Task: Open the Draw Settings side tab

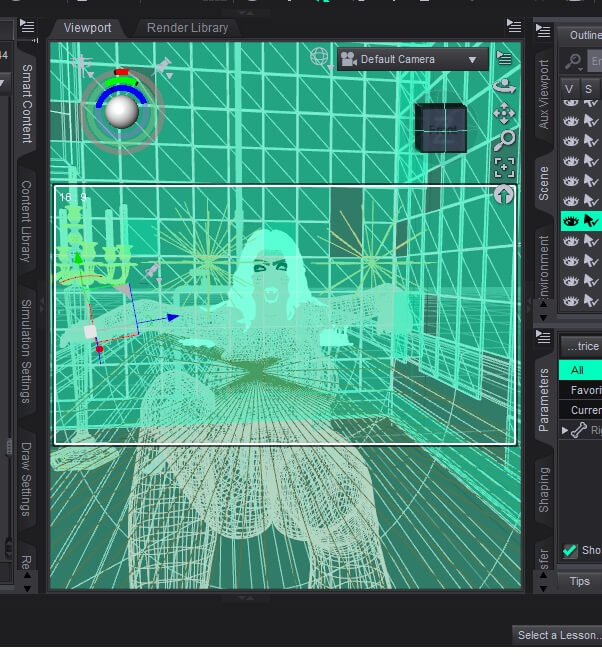Action: coord(27,479)
